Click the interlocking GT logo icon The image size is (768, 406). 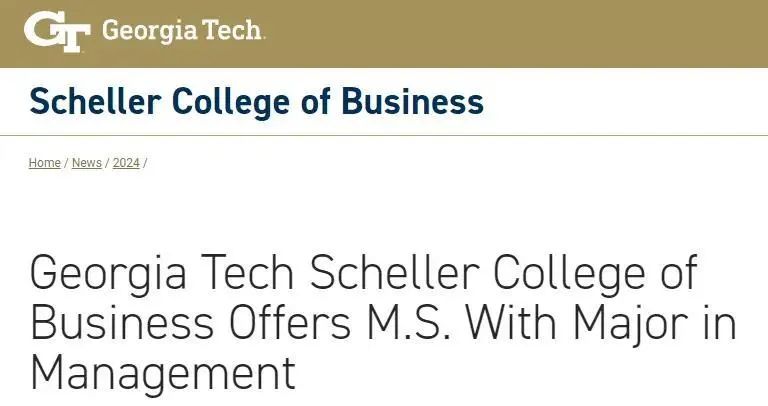point(56,32)
